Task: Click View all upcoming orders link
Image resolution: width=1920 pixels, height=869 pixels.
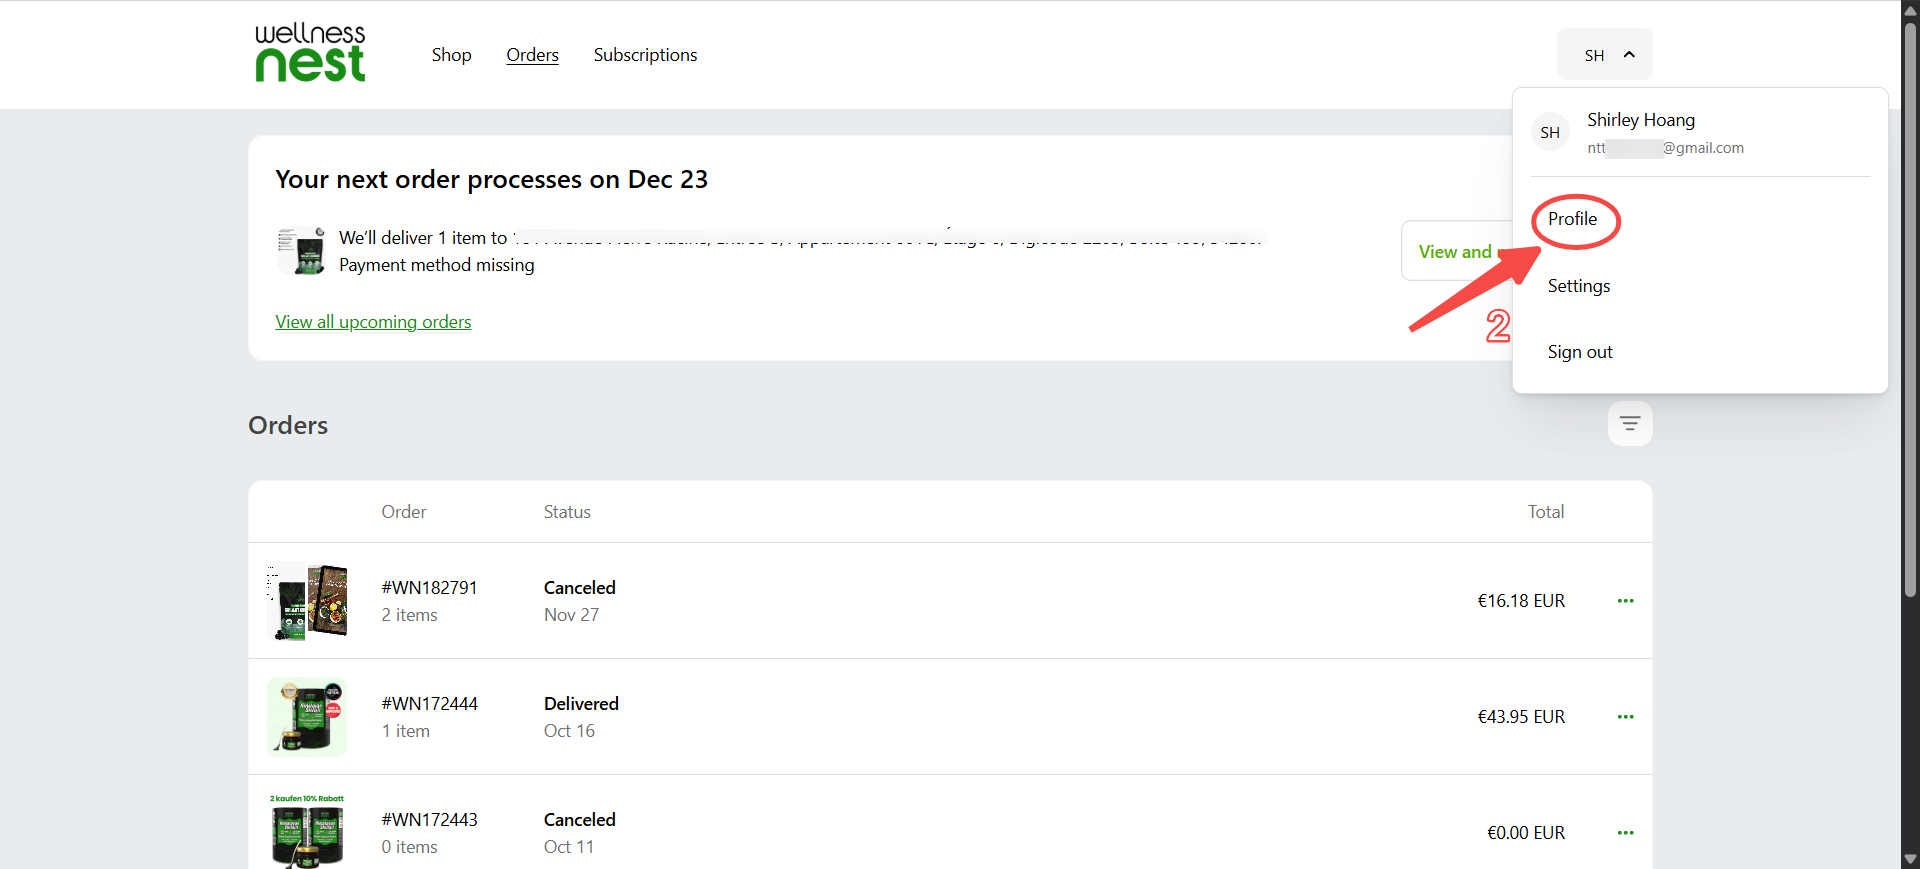Action: pos(373,322)
